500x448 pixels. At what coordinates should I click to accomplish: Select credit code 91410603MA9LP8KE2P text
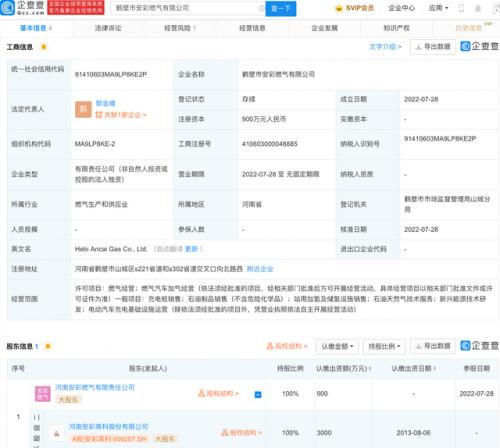pyautogui.click(x=111, y=75)
